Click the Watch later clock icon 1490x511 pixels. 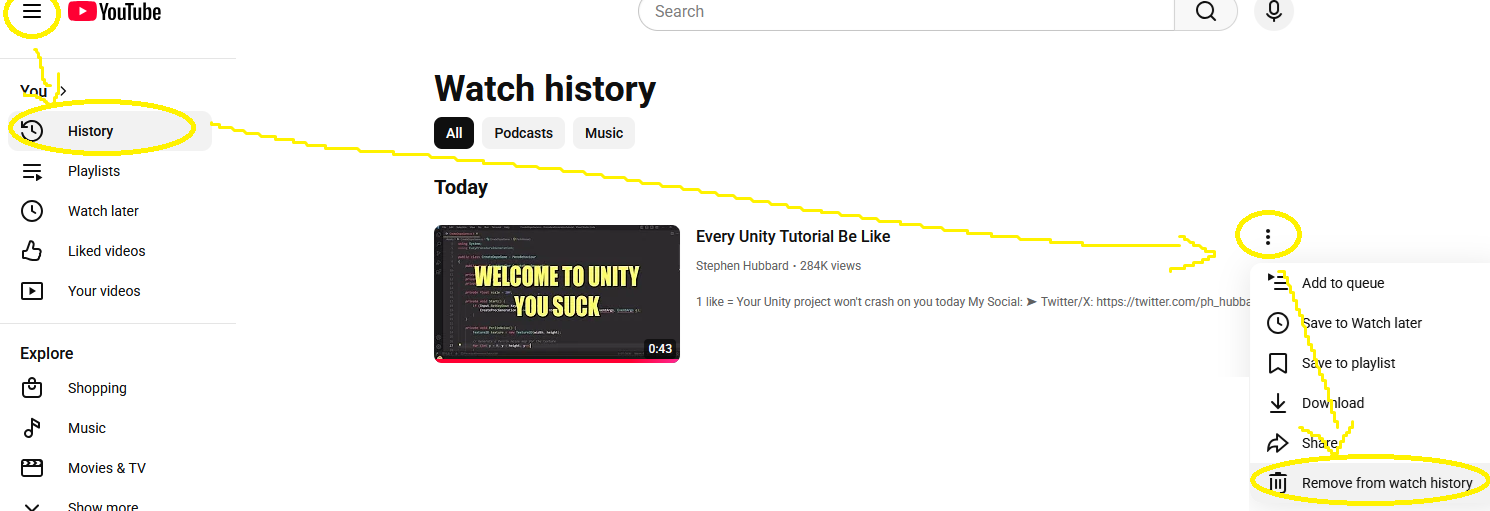[x=32, y=211]
